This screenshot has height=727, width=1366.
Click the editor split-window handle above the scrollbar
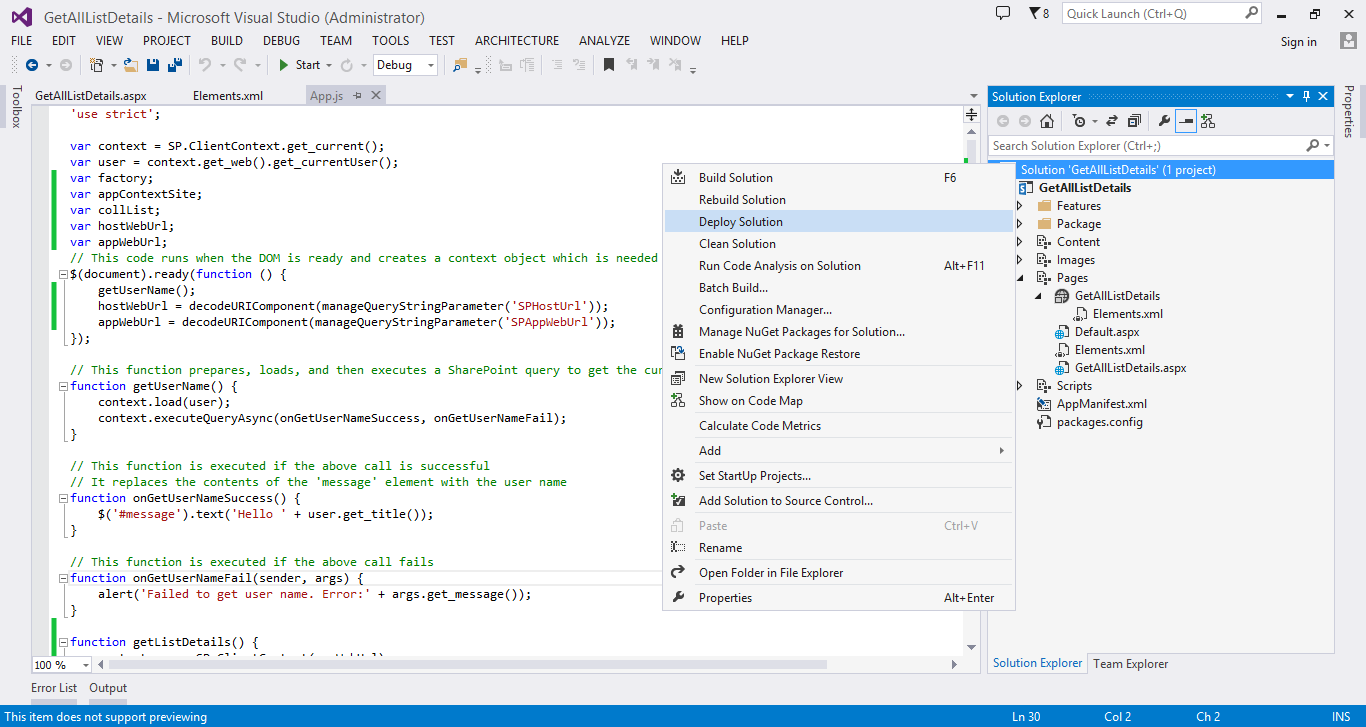(971, 115)
